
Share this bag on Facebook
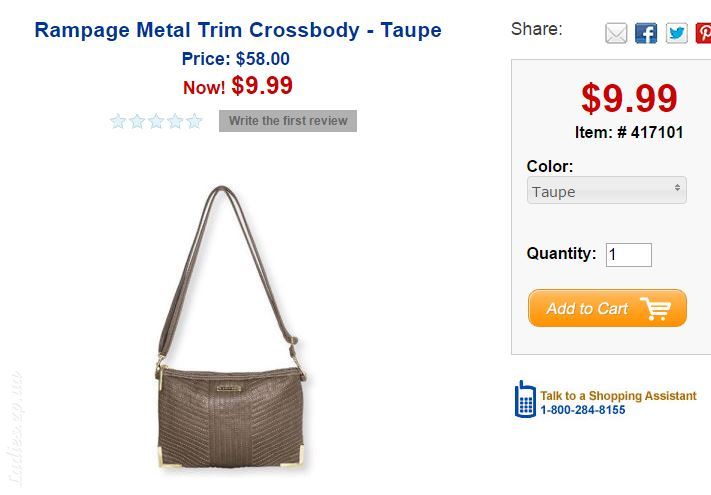pyautogui.click(x=646, y=33)
